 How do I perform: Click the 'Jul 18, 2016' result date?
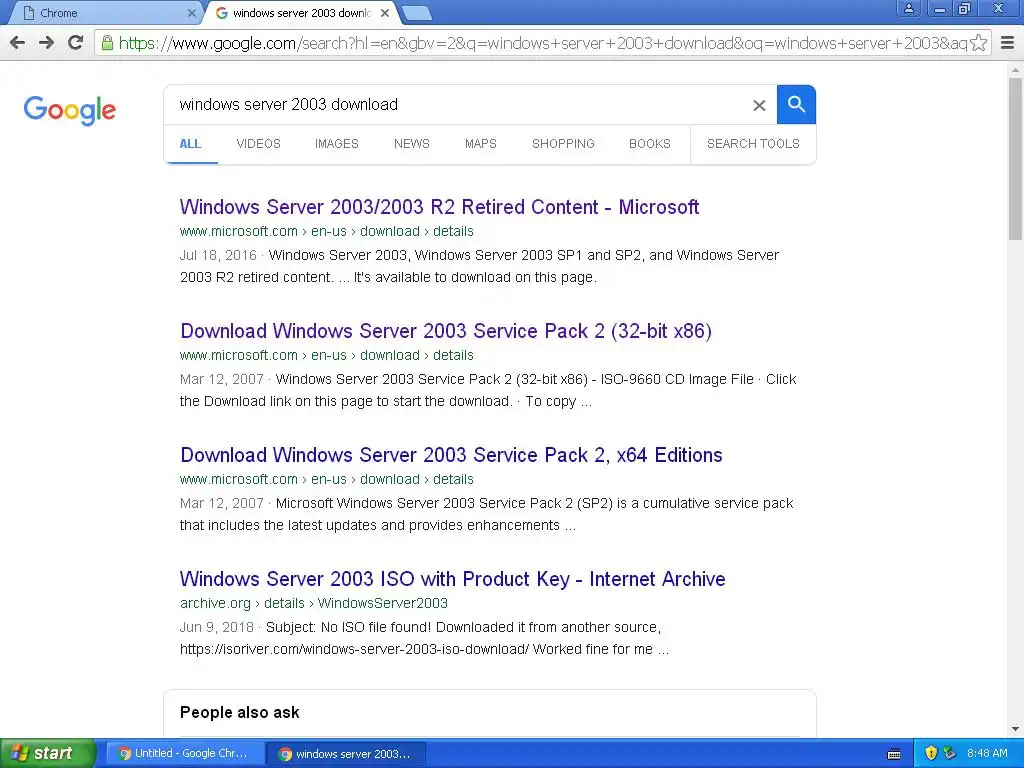click(218, 255)
